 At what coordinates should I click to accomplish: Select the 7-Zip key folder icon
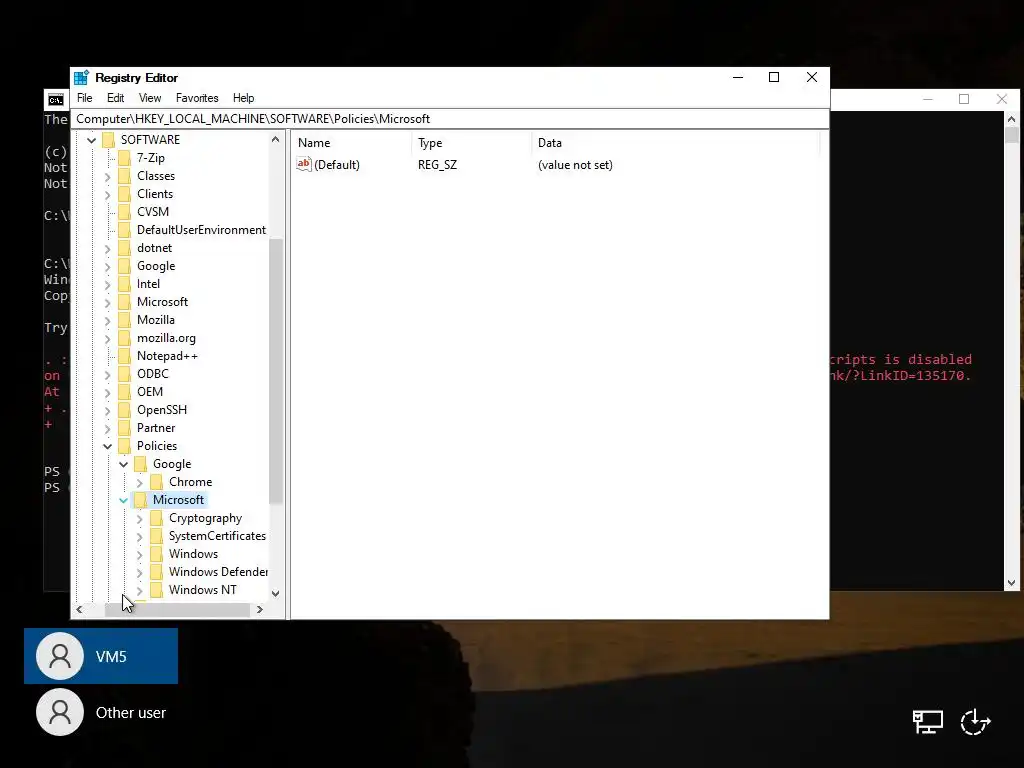pos(124,158)
